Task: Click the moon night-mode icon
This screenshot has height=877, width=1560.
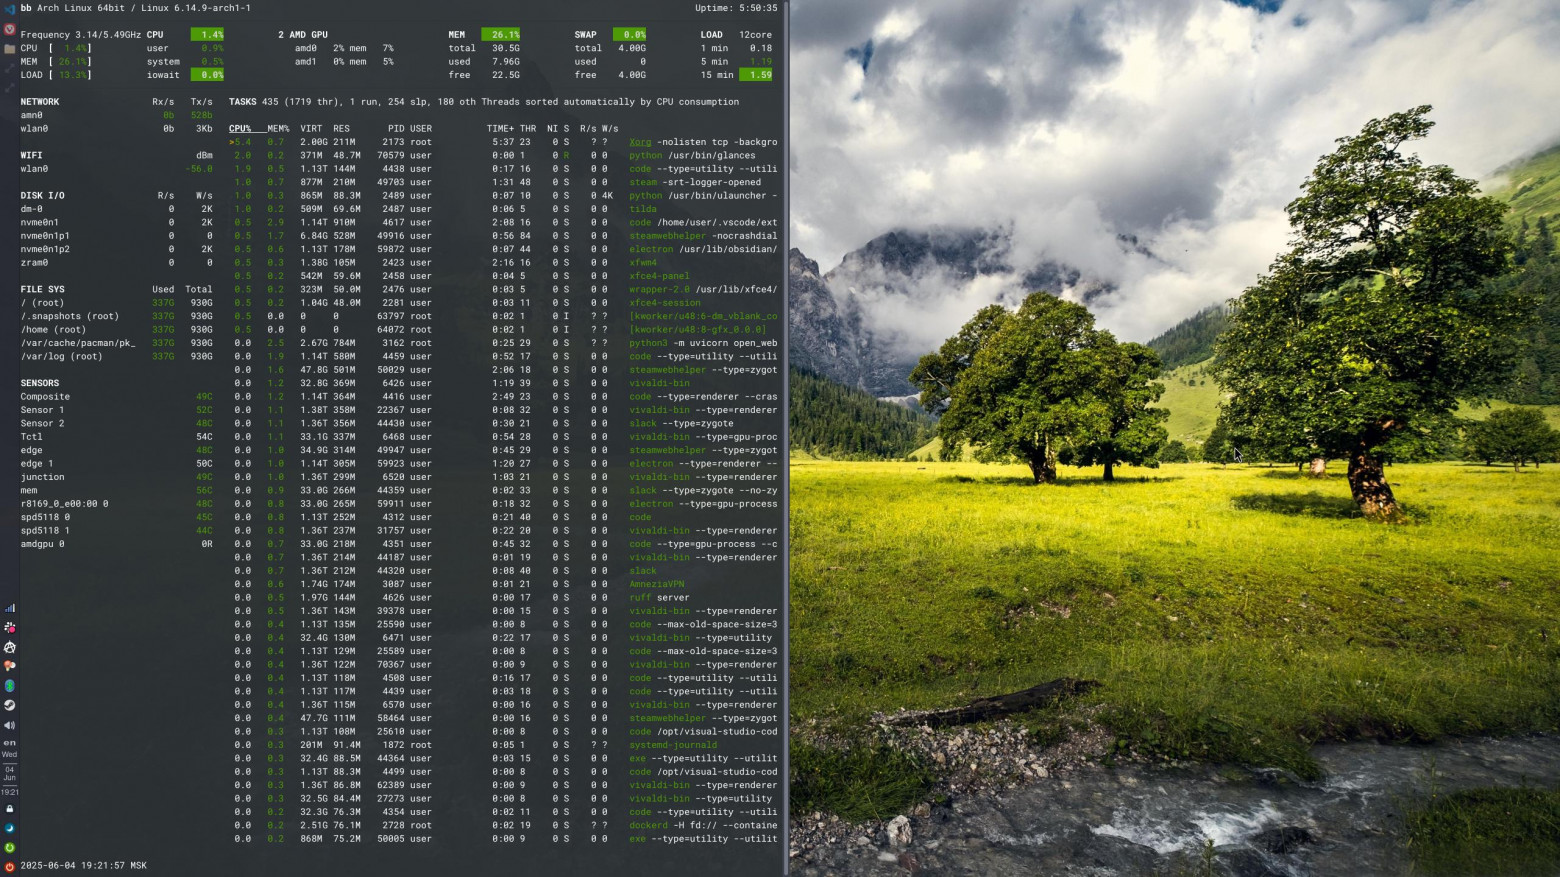Action: click(x=10, y=828)
